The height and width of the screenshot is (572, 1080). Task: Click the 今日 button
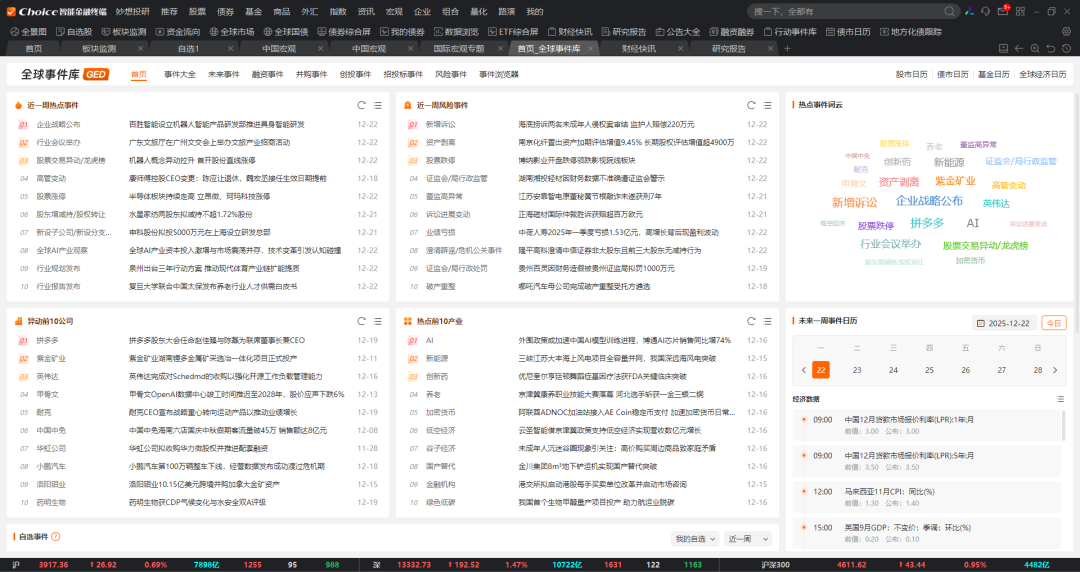tap(1054, 323)
